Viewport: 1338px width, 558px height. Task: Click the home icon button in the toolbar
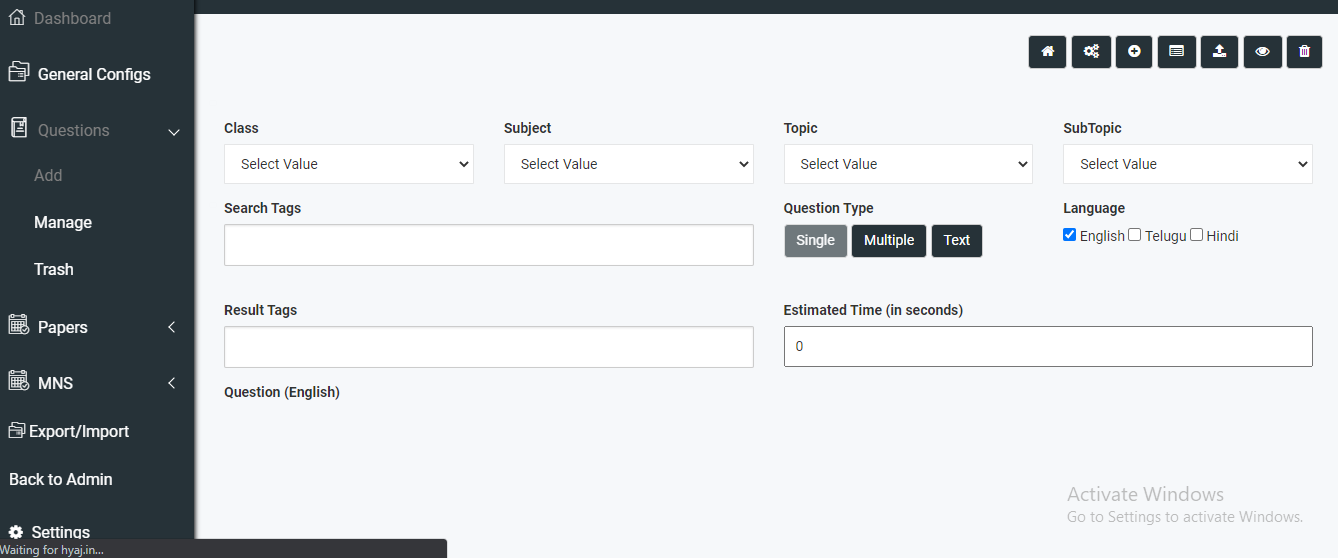(1047, 52)
